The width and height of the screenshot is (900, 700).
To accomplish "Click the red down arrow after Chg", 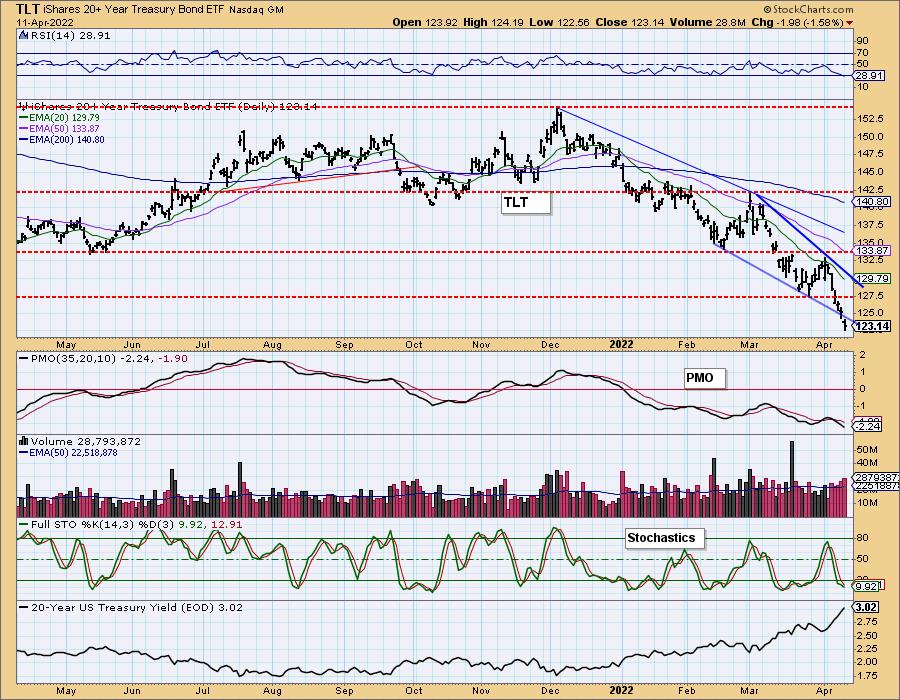I will click(849, 23).
